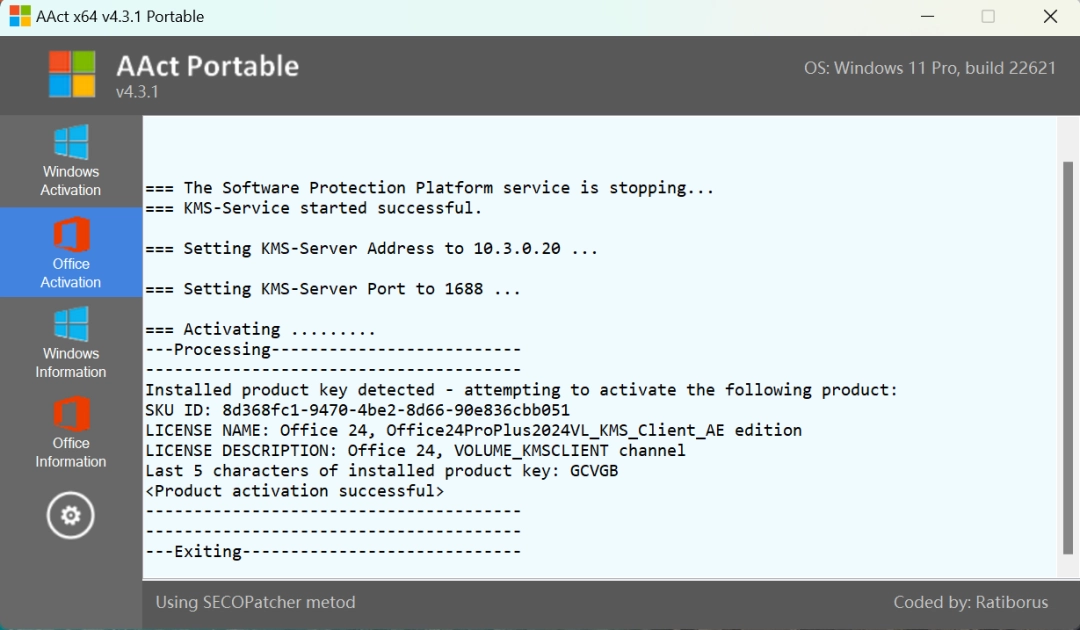Click the 'Office Information' text label
The width and height of the screenshot is (1080, 630).
(71, 452)
